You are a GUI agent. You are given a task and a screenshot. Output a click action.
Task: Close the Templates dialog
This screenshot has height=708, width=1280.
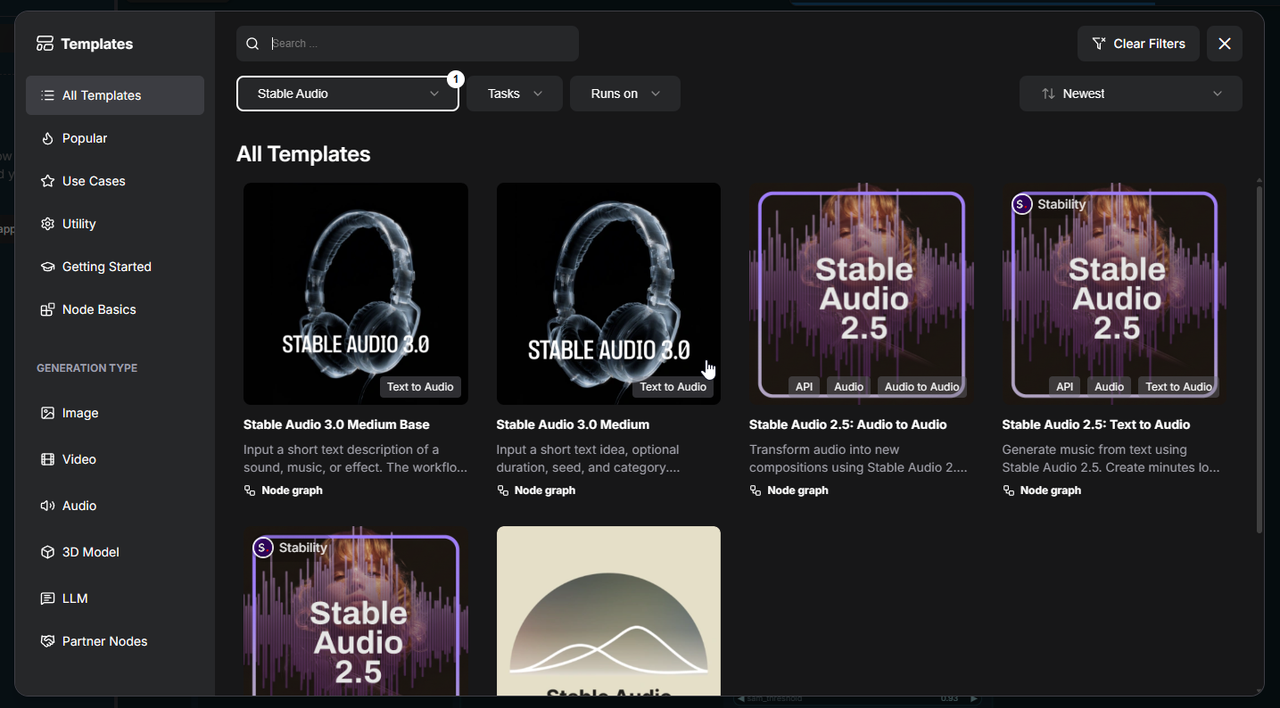pyautogui.click(x=1225, y=44)
